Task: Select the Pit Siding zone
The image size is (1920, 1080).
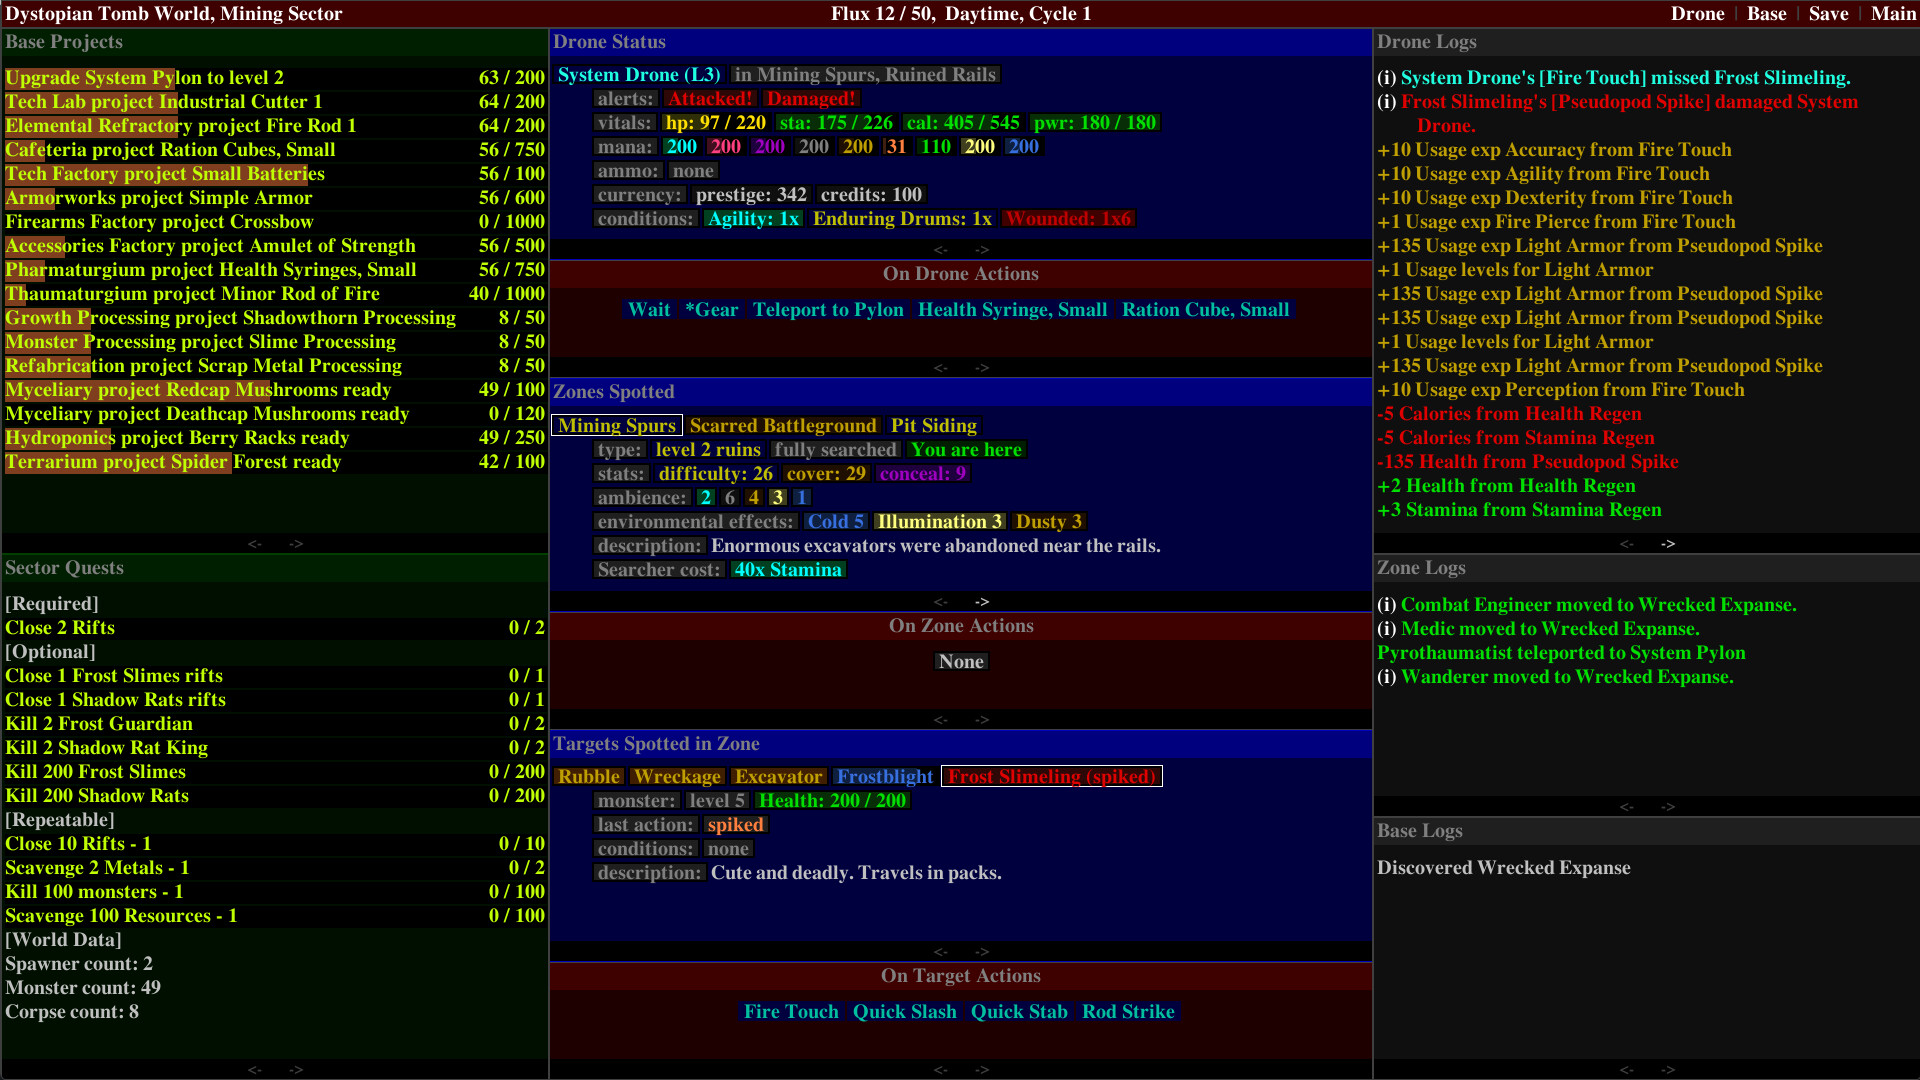Action: (x=933, y=425)
